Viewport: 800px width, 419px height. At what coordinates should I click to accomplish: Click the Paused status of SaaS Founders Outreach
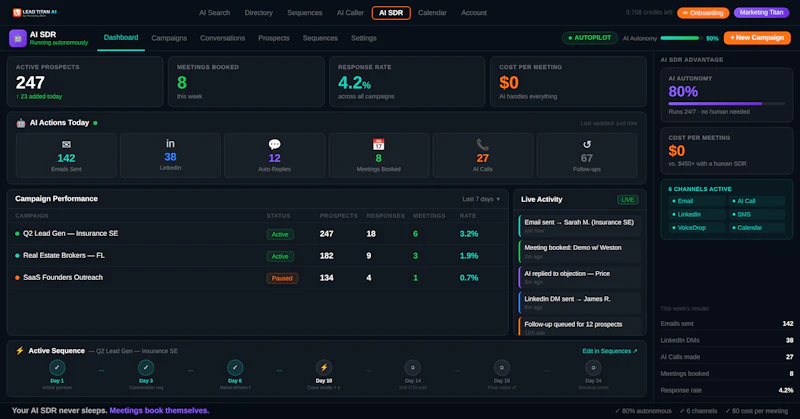(x=282, y=278)
